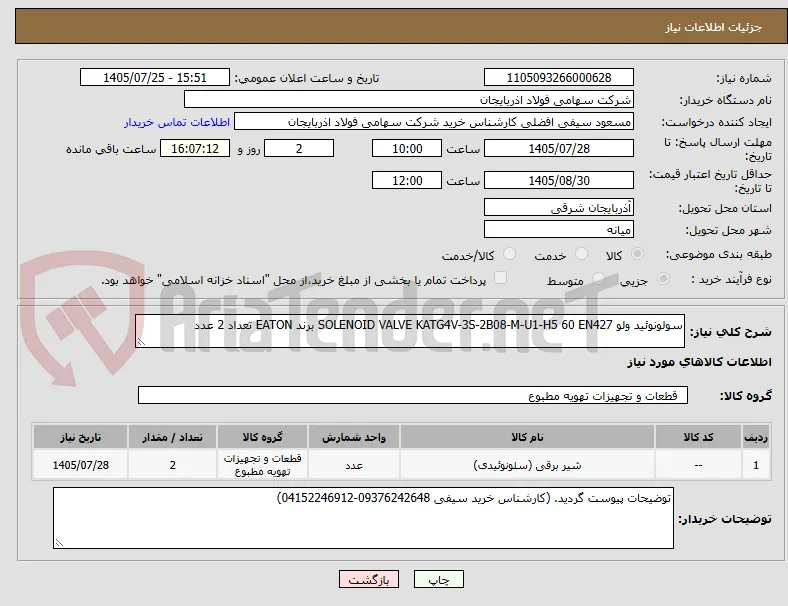788x606 pixels.
Task: Toggle the اسناد خزانه اسلامی payment checkbox
Action: tap(501, 278)
